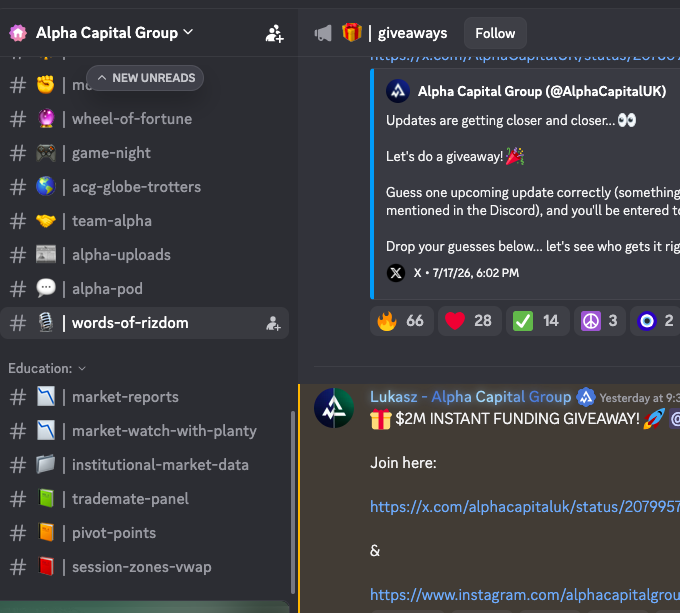This screenshot has height=613, width=680.
Task: Click the 'Join here:' text
Action: click(403, 463)
